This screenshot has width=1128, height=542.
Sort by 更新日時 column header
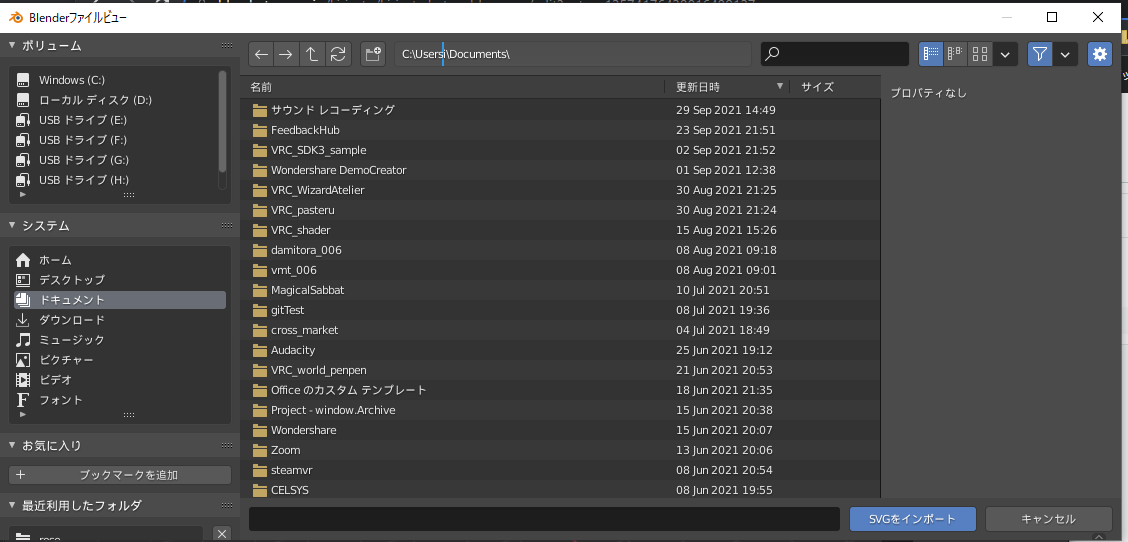(727, 87)
